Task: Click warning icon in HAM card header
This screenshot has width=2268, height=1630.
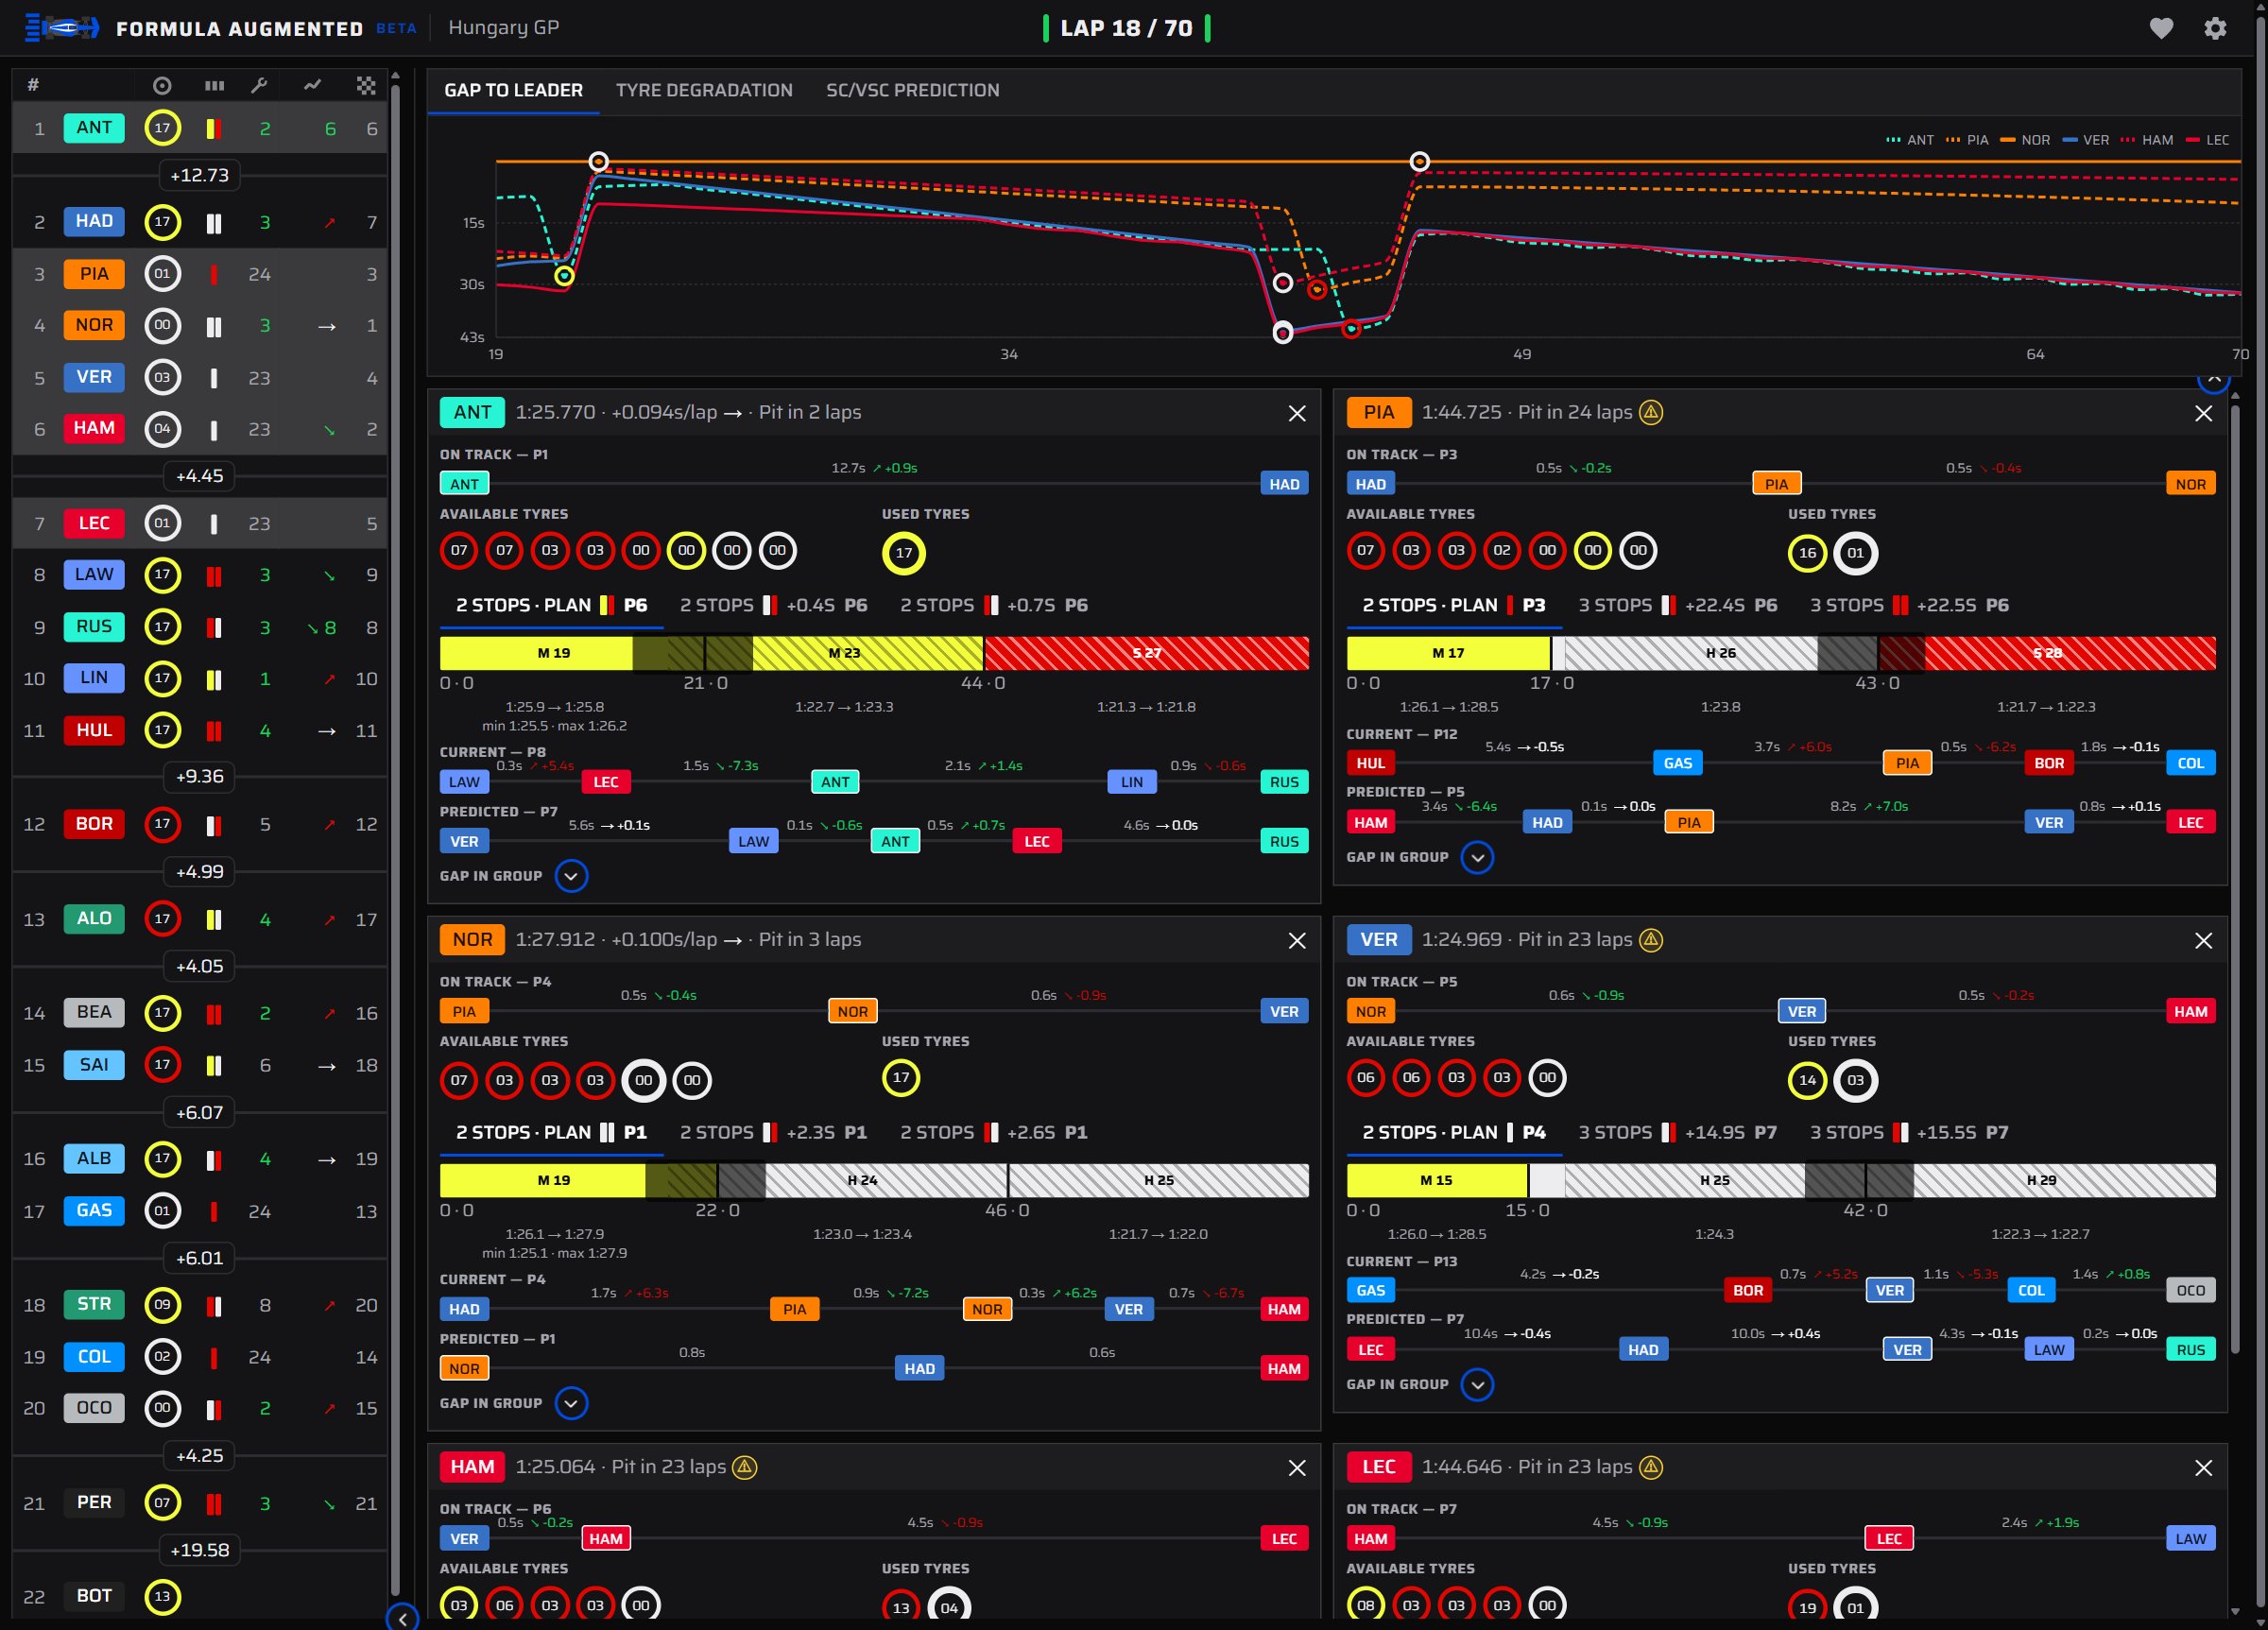Action: point(744,1466)
